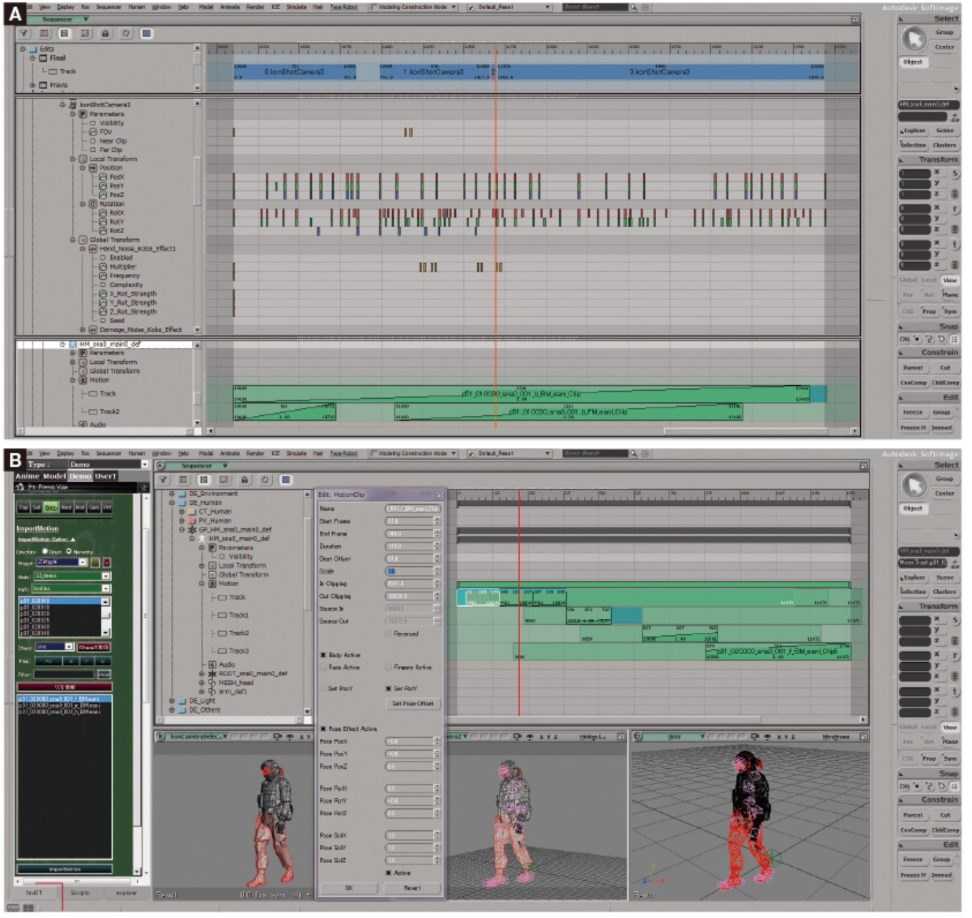Click the lock icon in panel A's sequencer toolbar
The image size is (972, 918).
105,33
